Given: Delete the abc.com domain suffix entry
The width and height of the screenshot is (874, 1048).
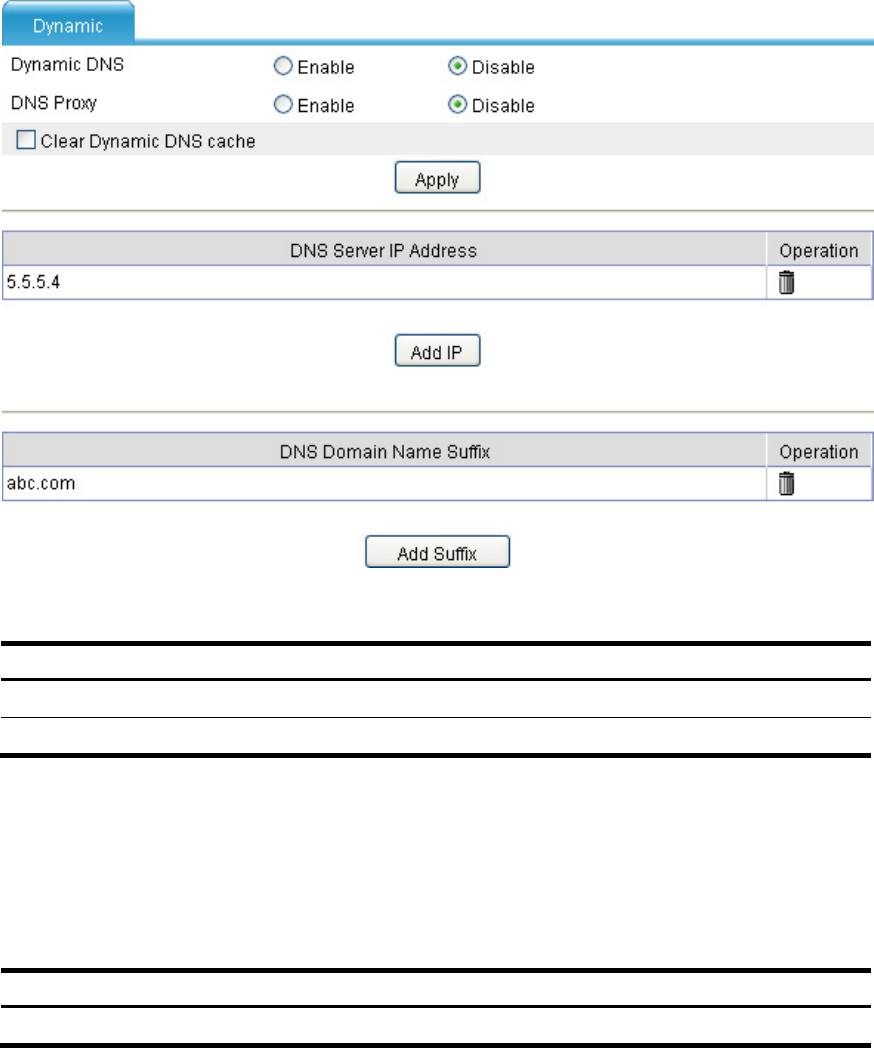Looking at the screenshot, I should (786, 483).
